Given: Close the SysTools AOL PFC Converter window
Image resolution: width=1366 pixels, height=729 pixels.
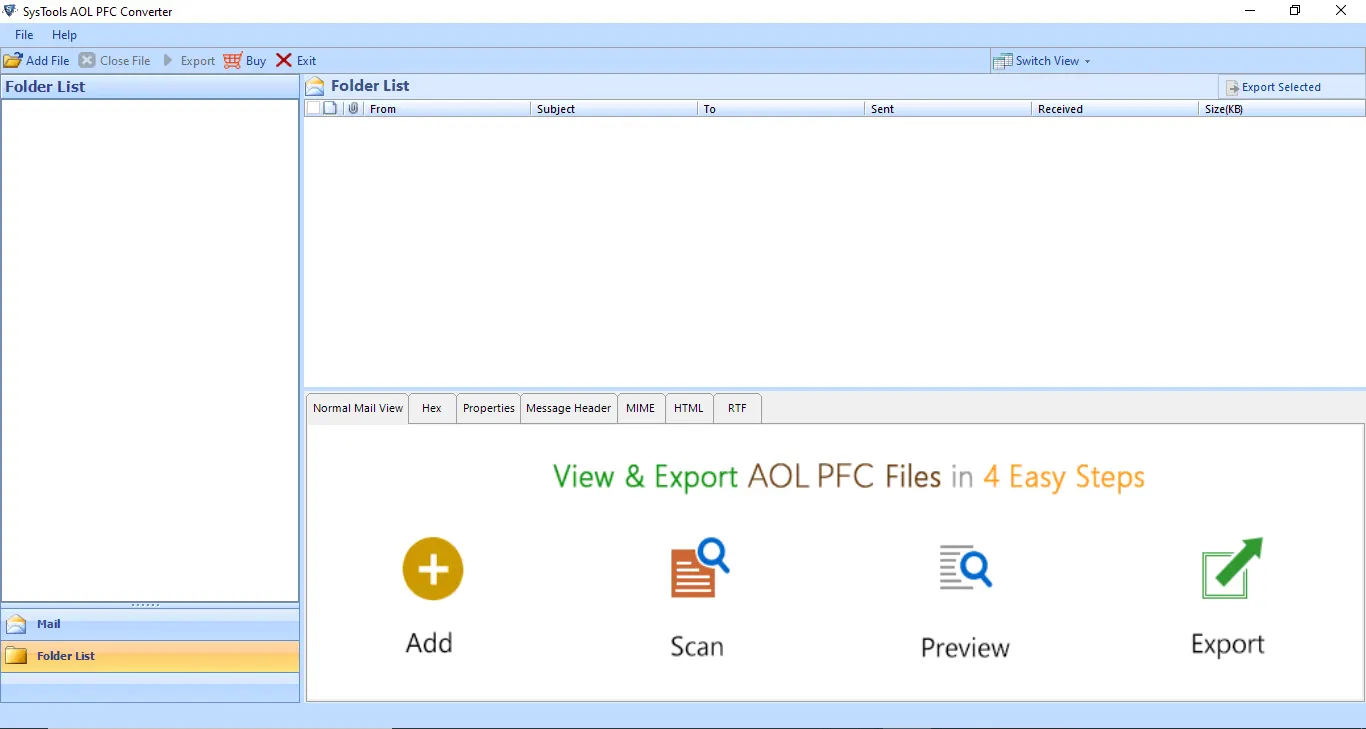Looking at the screenshot, I should 1341,11.
